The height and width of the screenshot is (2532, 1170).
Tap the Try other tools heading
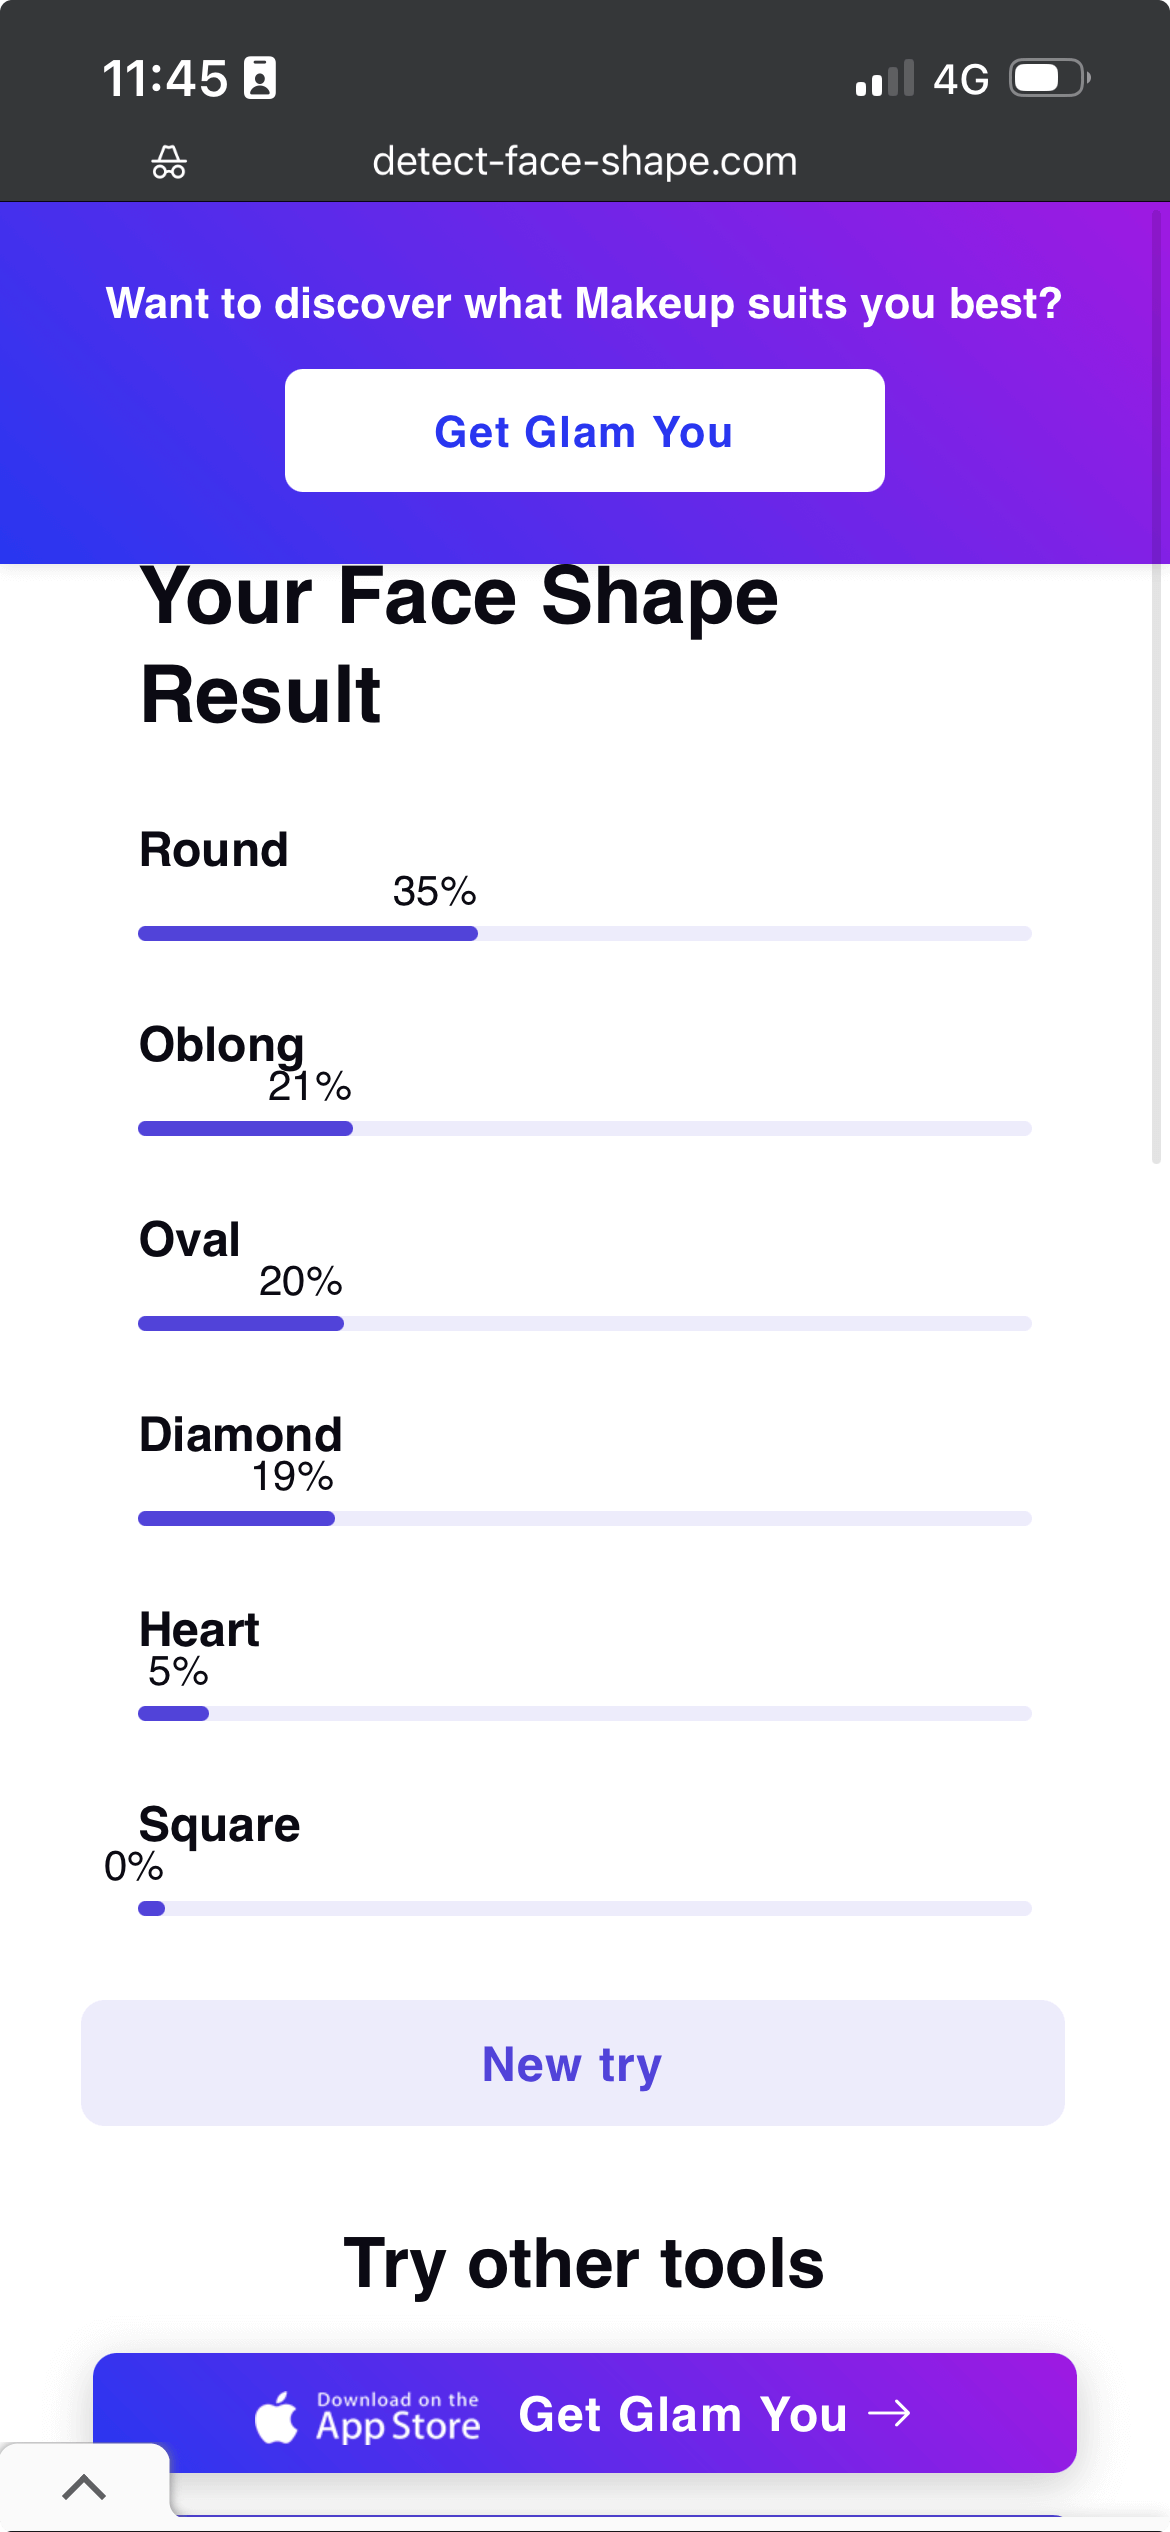point(584,2264)
